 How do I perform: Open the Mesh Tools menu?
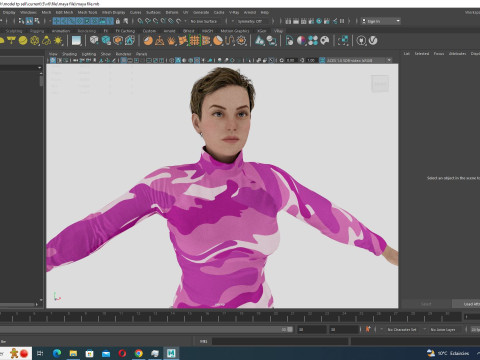(x=87, y=12)
